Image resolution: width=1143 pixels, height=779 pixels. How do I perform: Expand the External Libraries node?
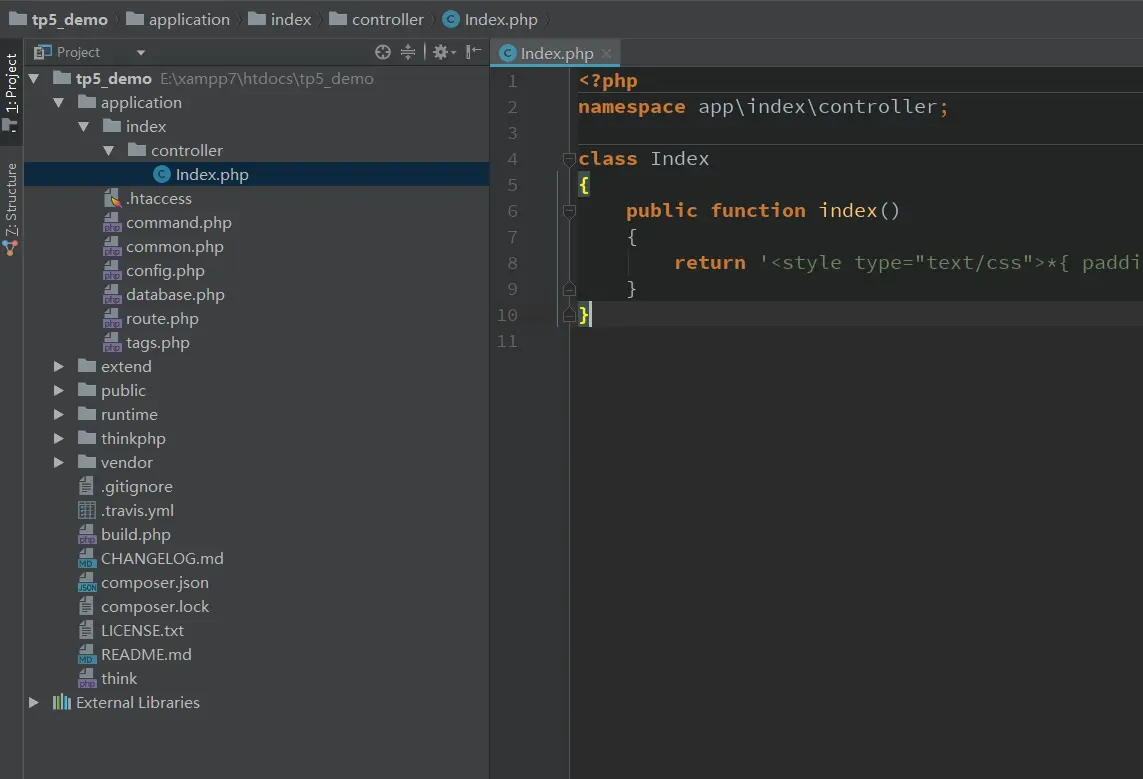34,703
